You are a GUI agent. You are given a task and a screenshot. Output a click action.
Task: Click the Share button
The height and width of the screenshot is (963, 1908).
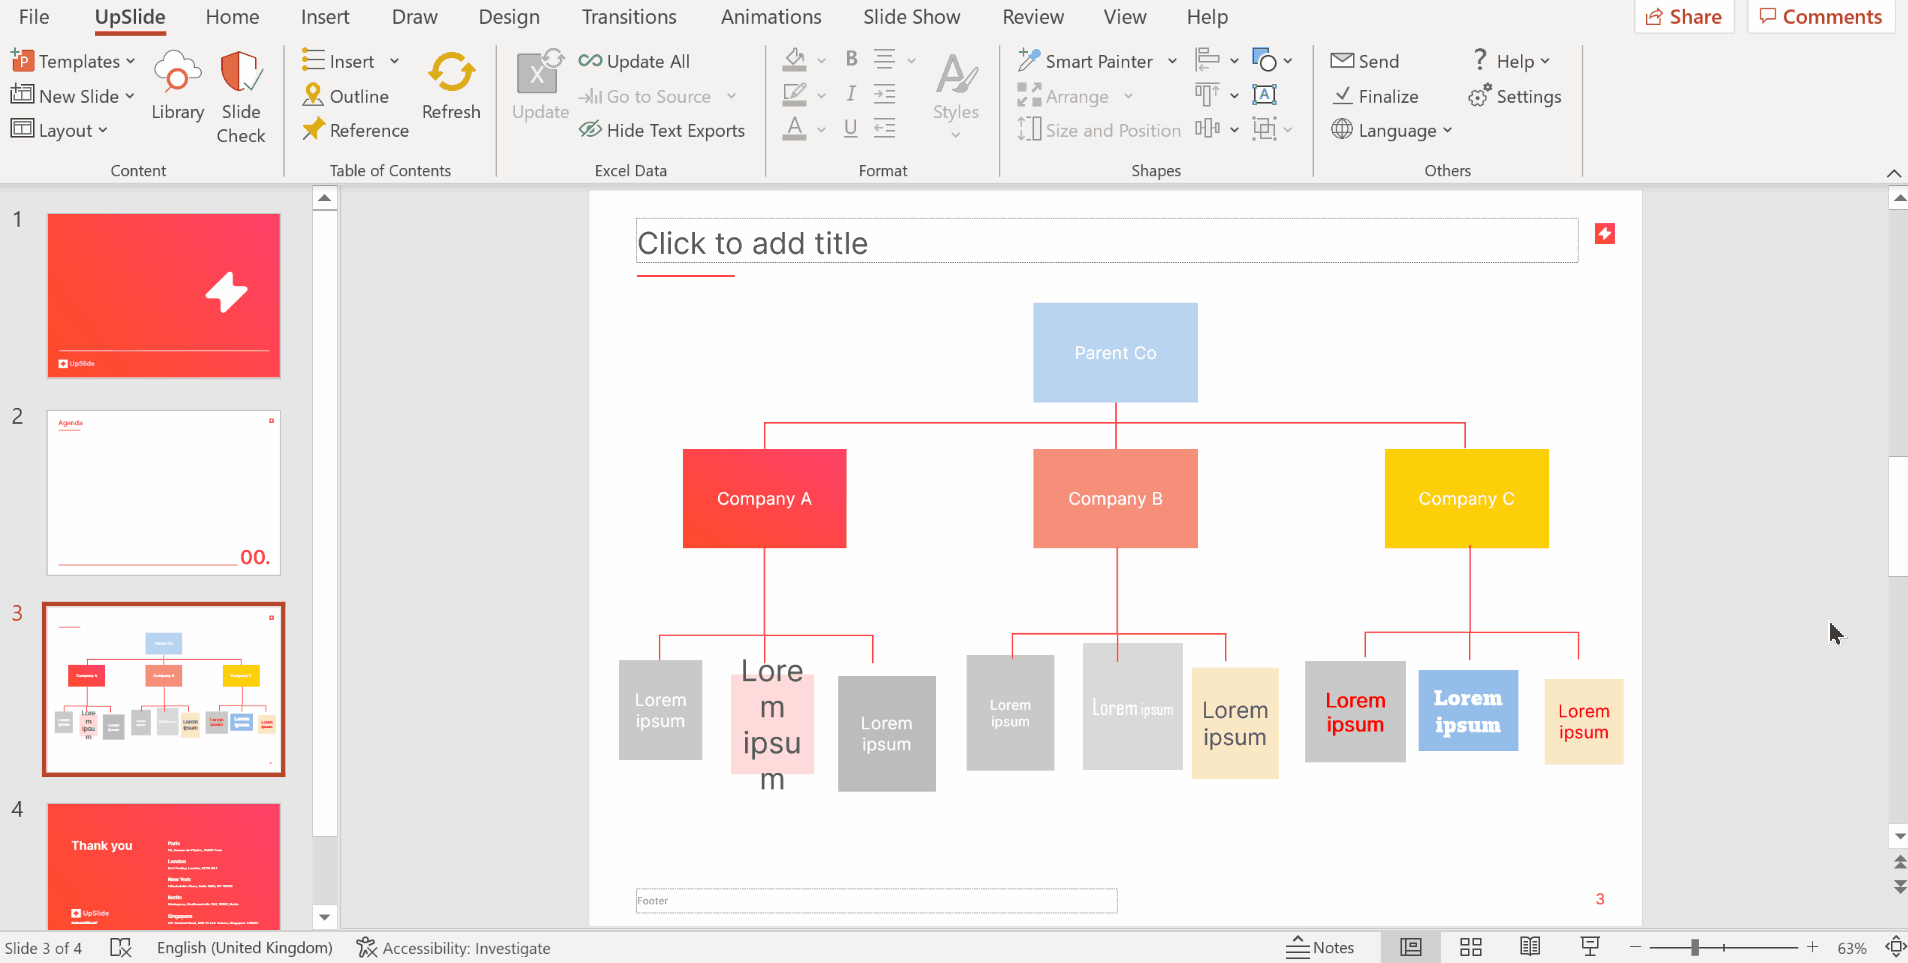(x=1684, y=17)
